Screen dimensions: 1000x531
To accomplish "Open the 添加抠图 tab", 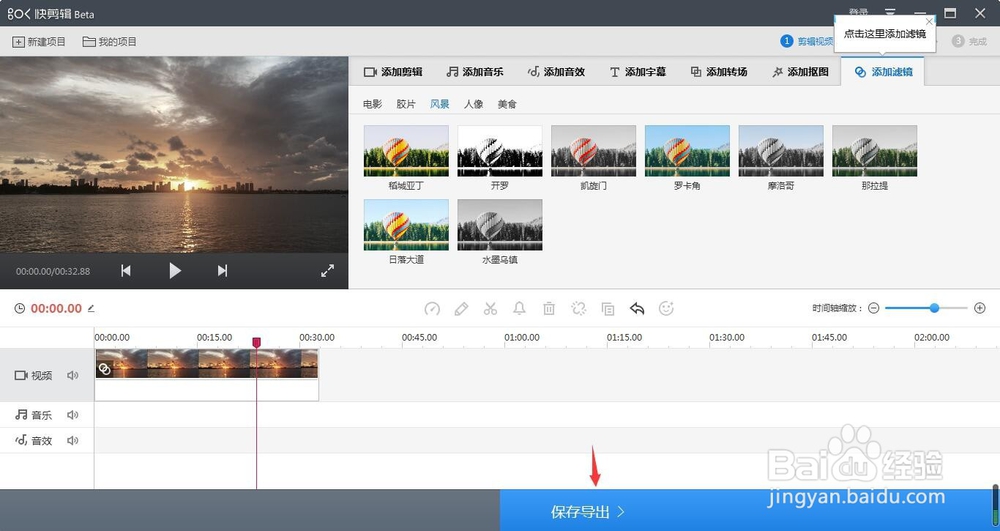I will pyautogui.click(x=800, y=72).
